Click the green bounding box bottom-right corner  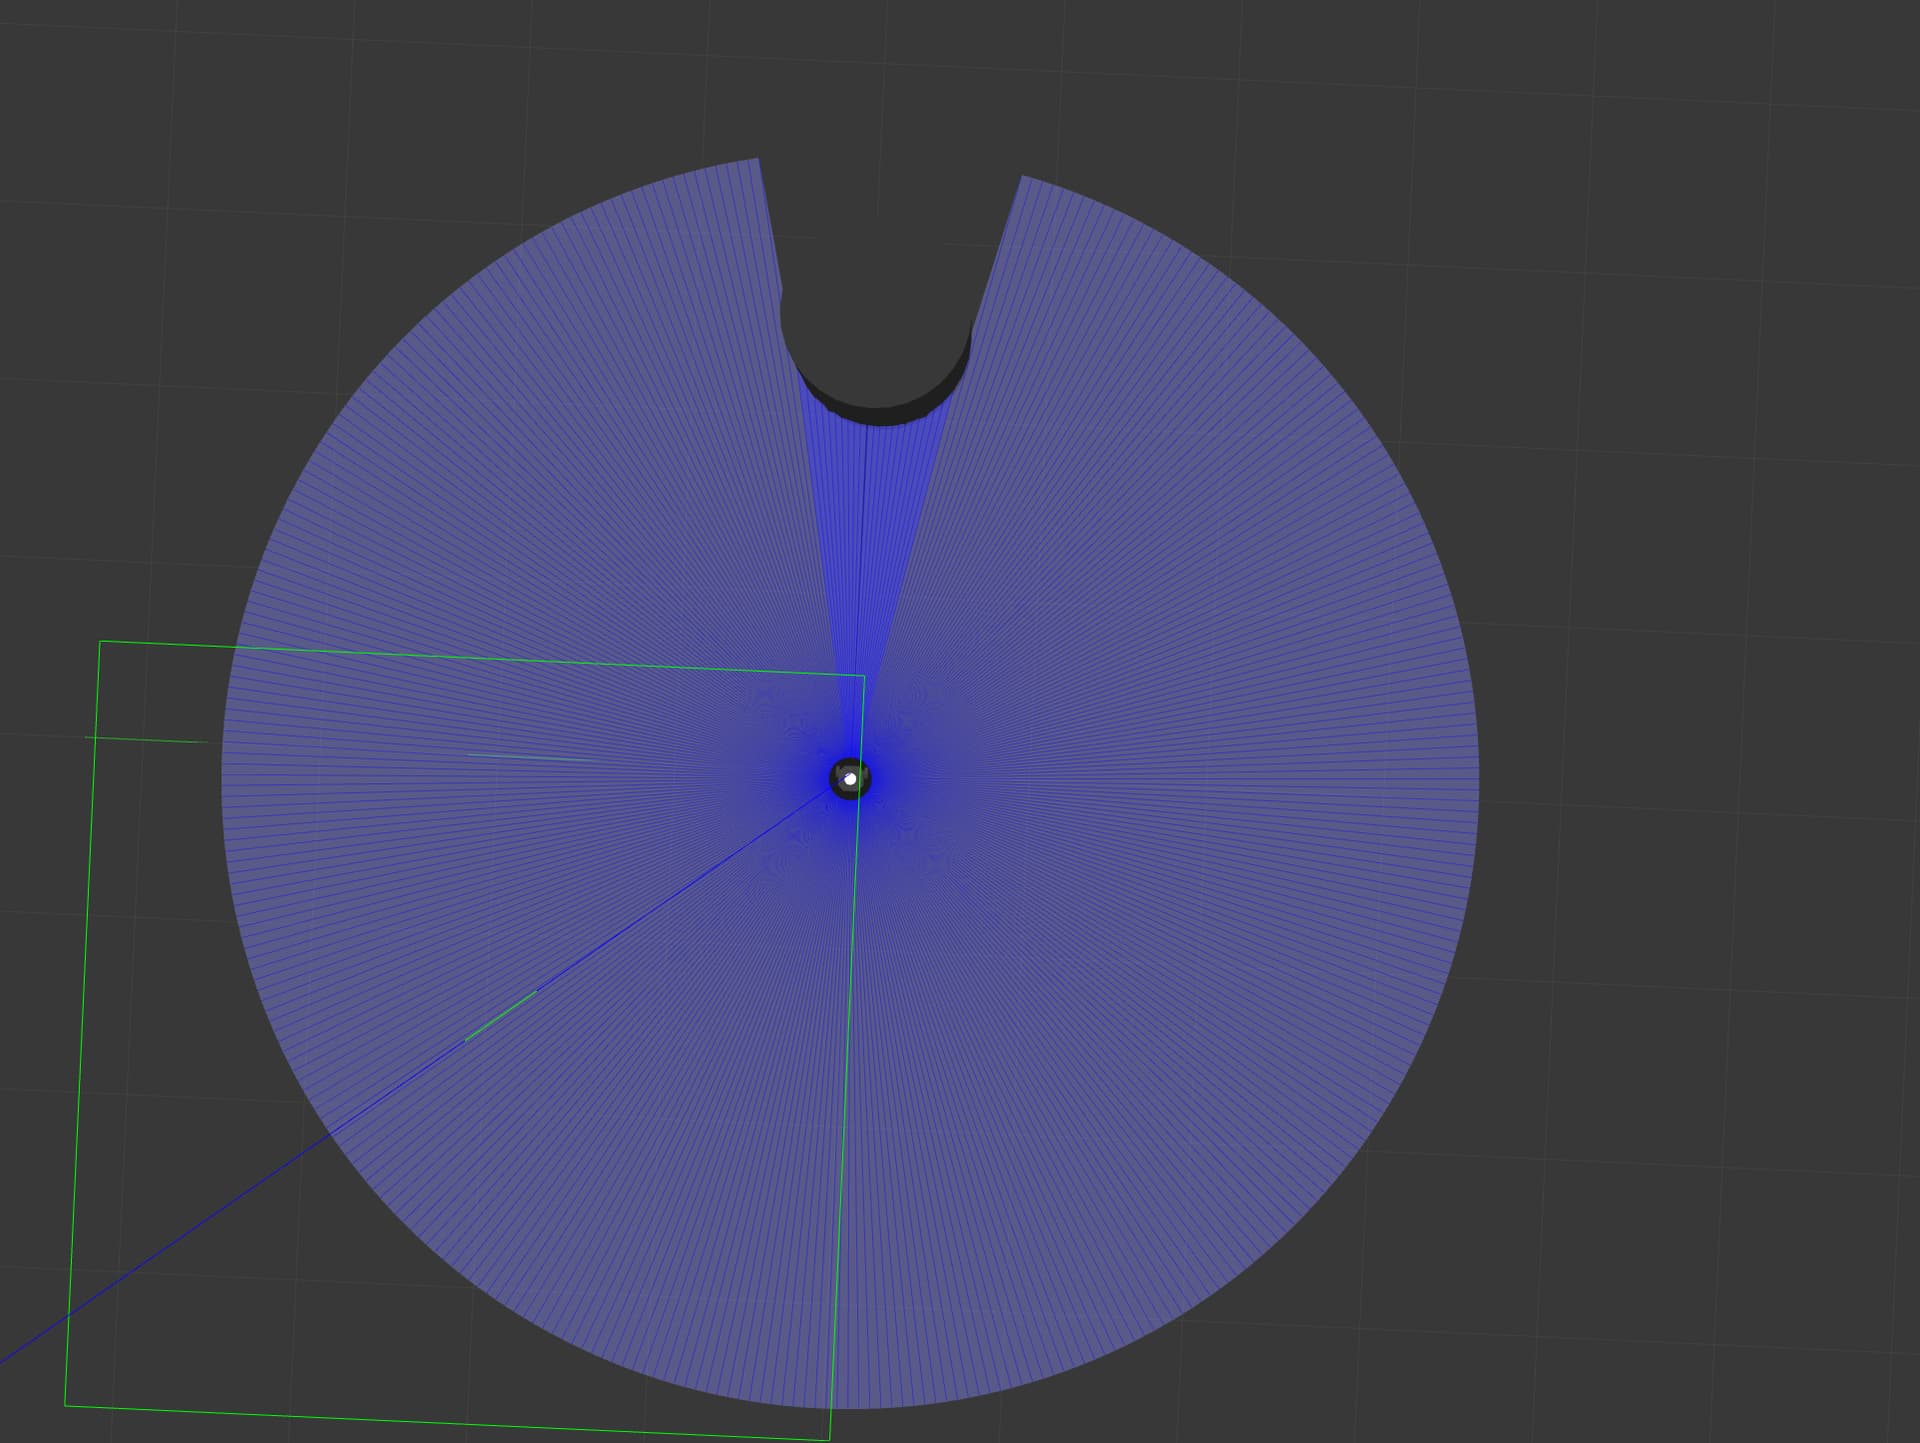click(829, 1440)
